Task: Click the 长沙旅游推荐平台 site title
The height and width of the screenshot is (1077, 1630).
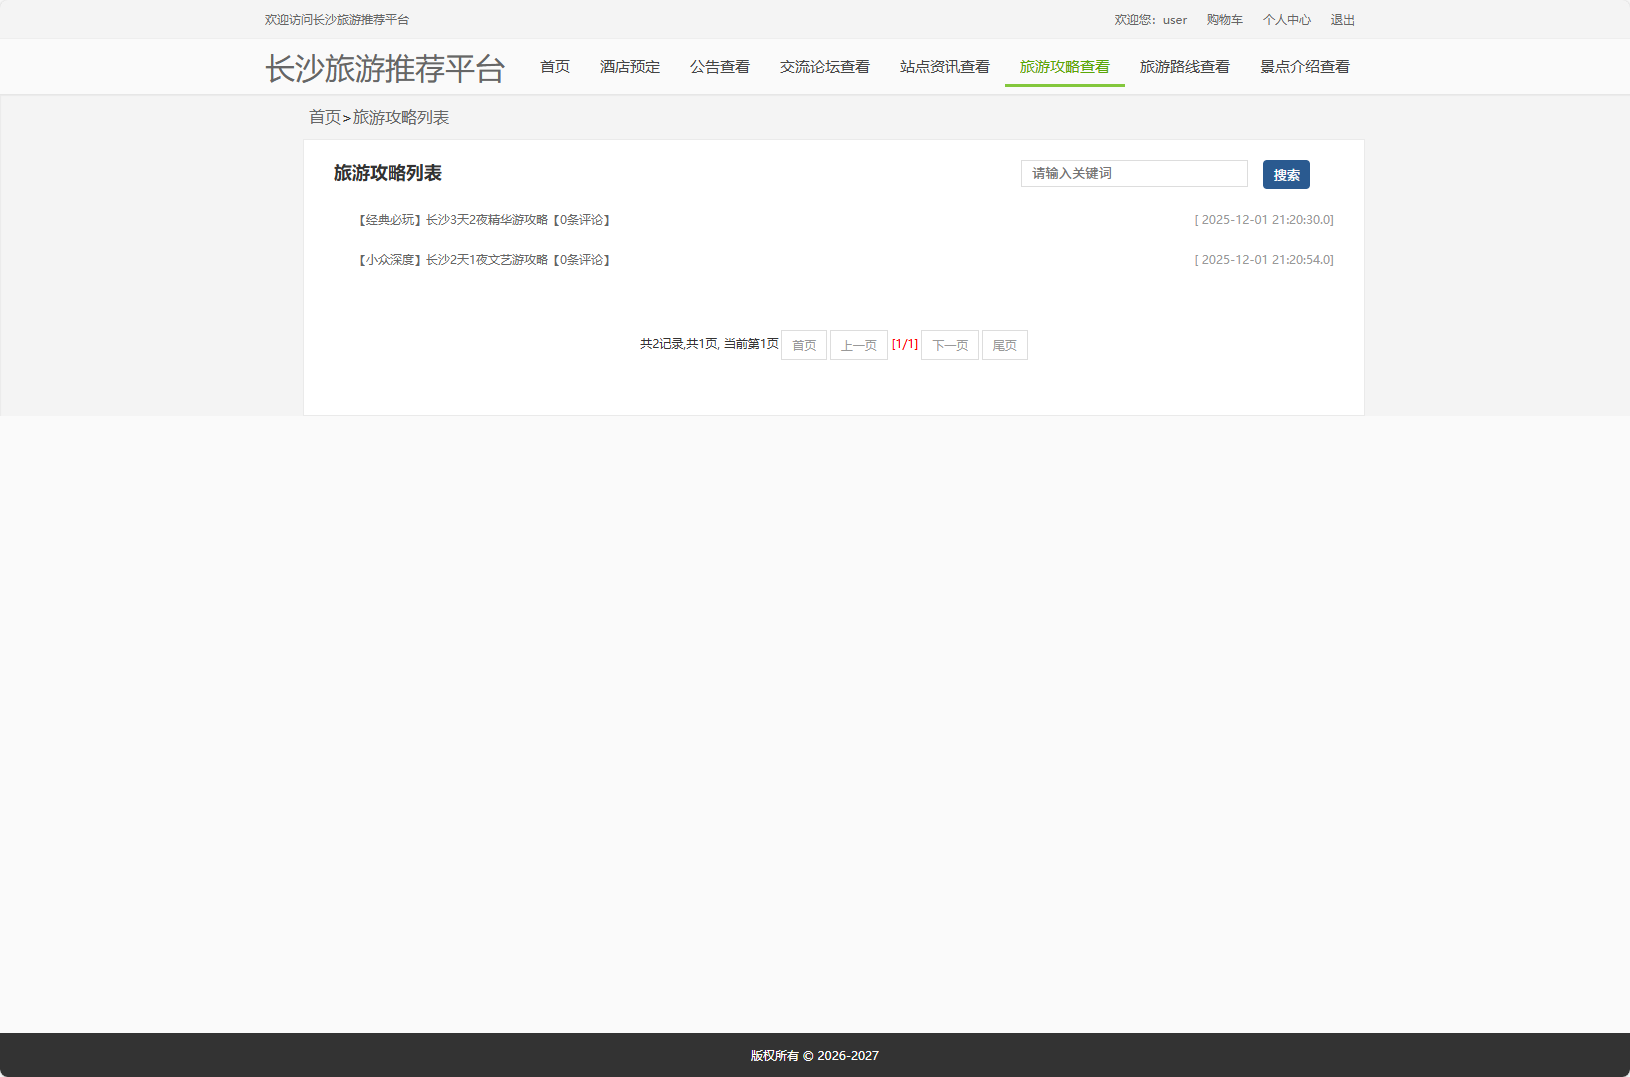Action: (x=384, y=67)
